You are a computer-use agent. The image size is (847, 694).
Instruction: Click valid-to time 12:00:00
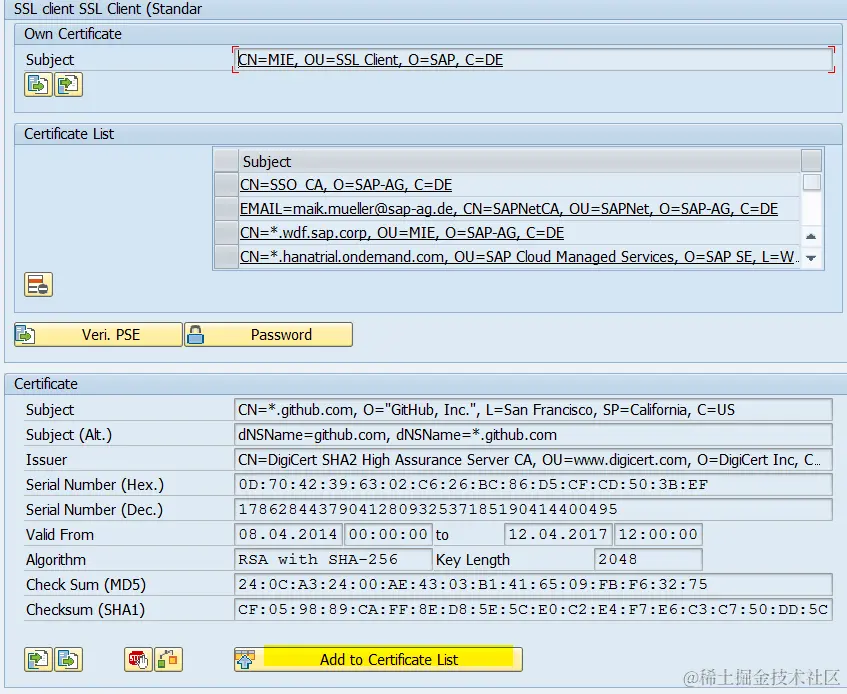[658, 534]
